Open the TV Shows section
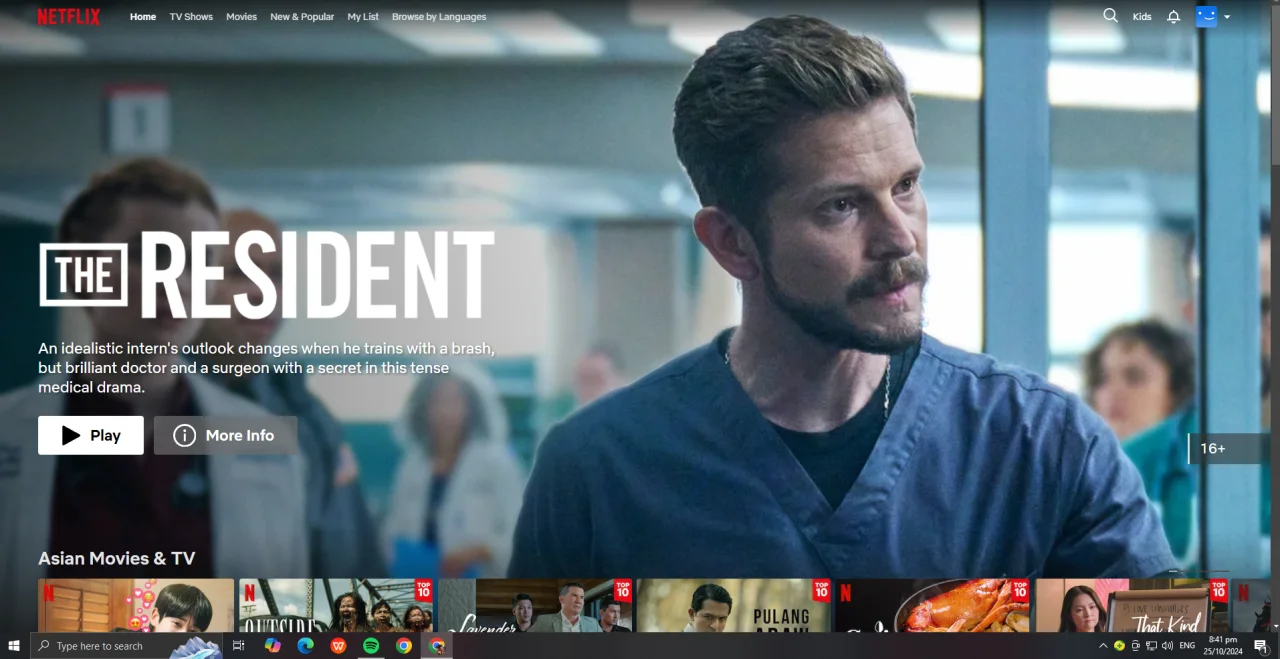Image resolution: width=1280 pixels, height=659 pixels. [x=191, y=17]
